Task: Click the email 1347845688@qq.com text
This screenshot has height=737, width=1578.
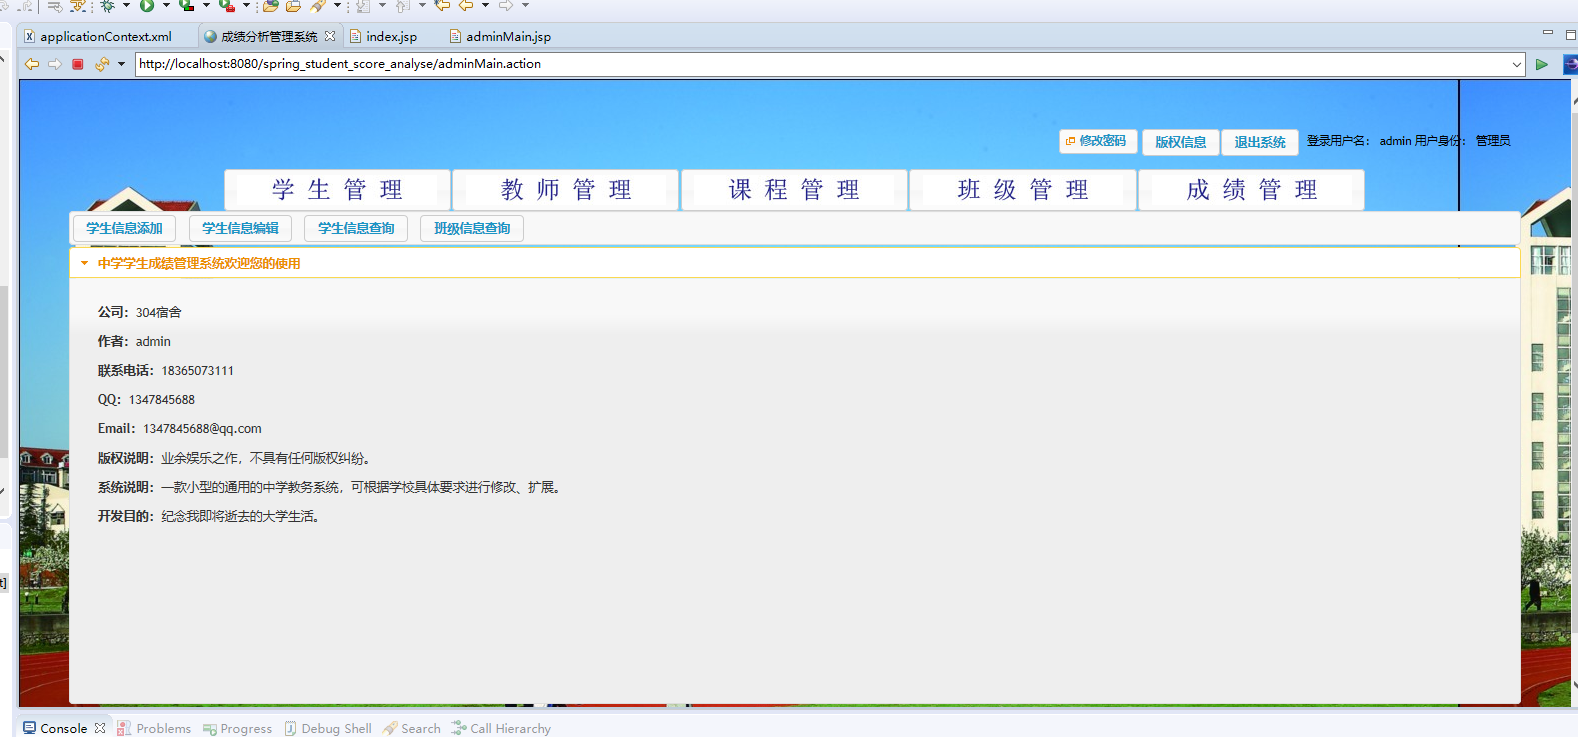Action: [x=202, y=429]
